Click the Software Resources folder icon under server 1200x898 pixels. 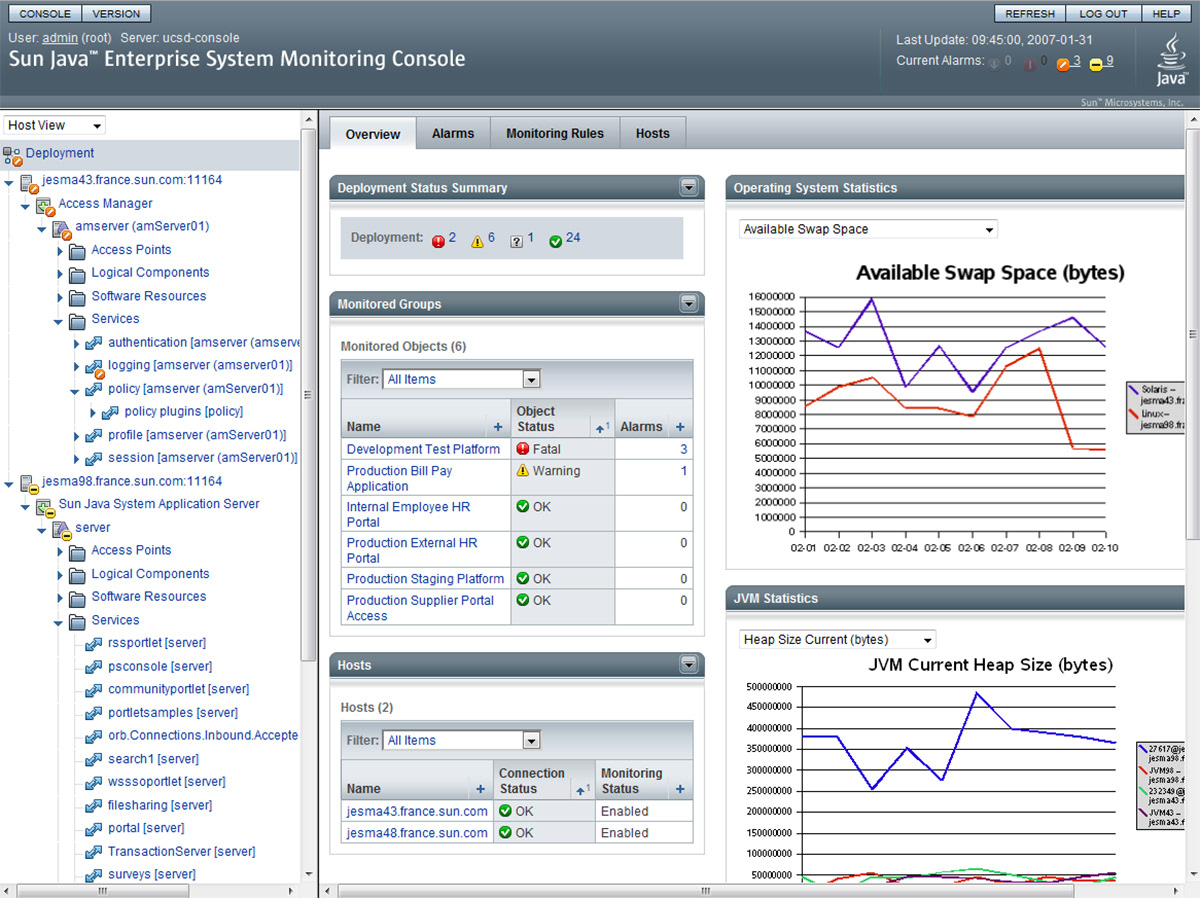78,598
